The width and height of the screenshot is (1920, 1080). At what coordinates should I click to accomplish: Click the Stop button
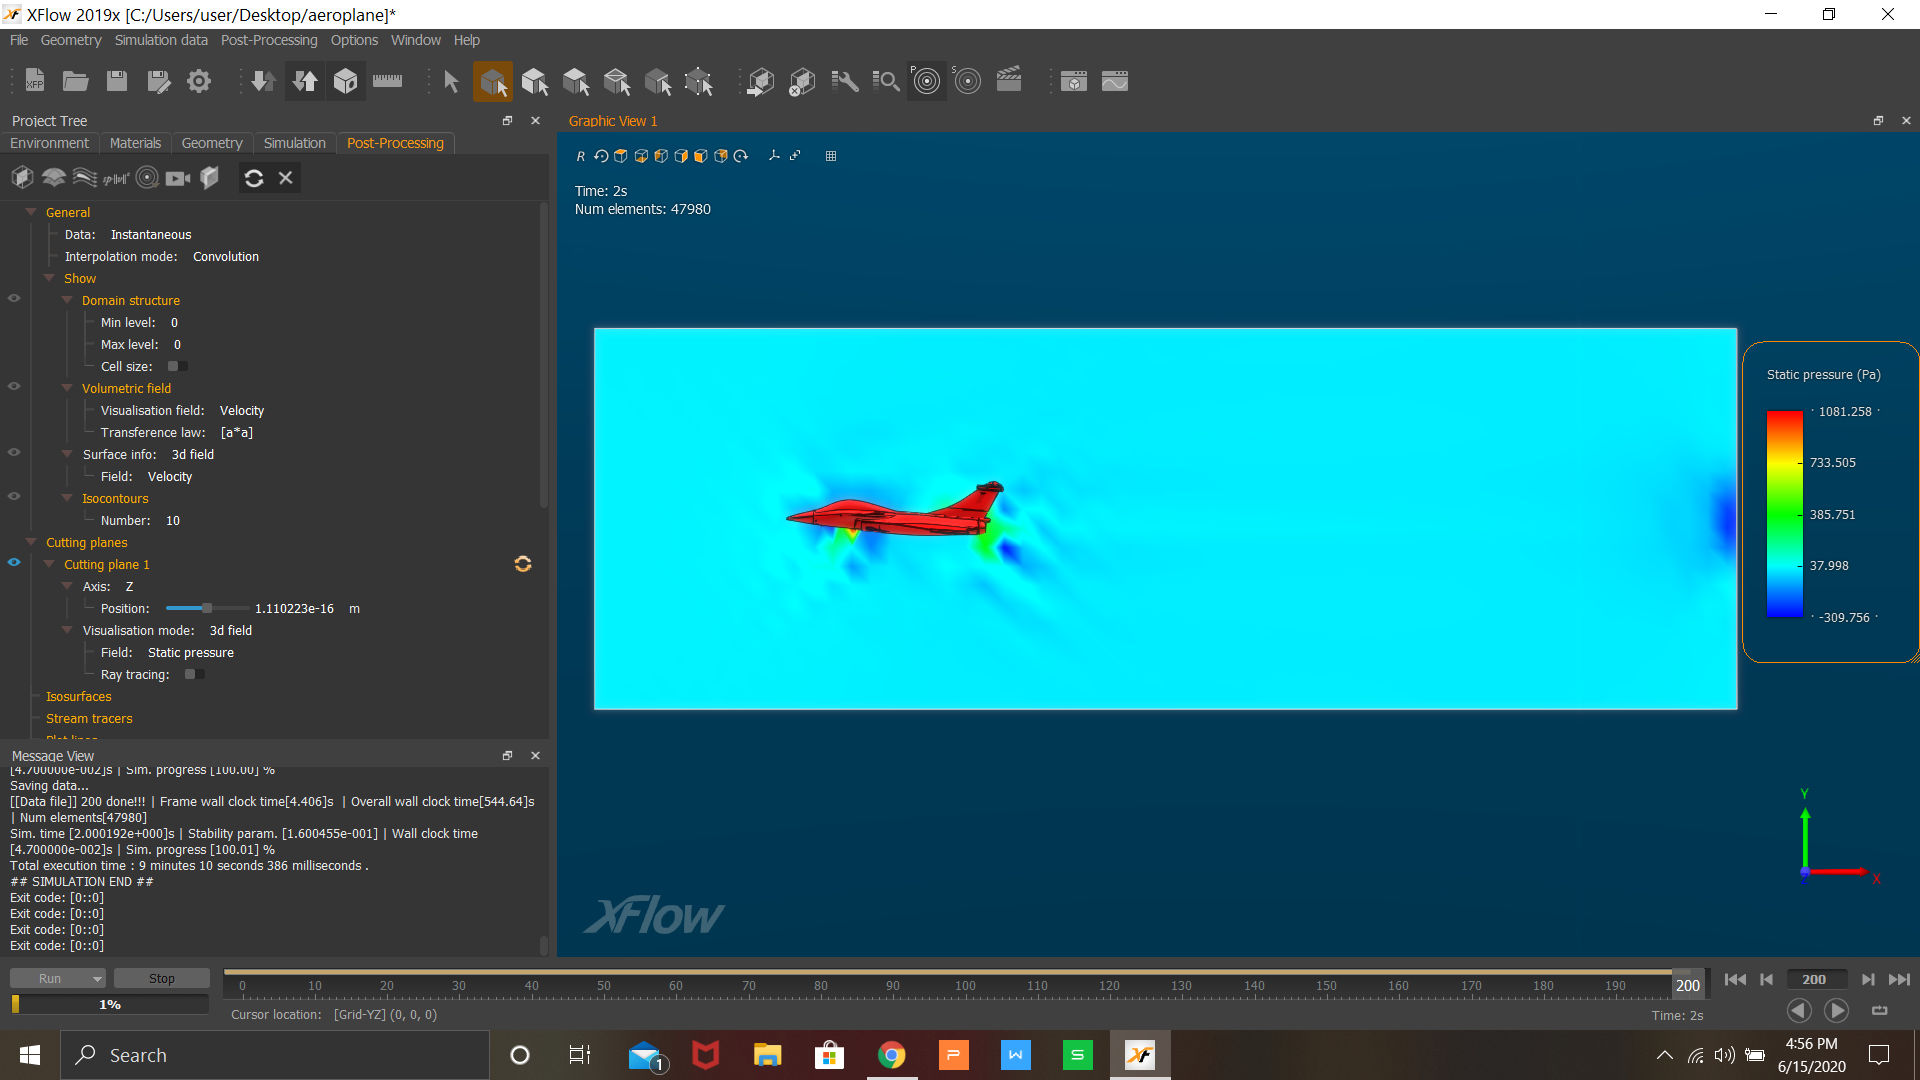[x=162, y=979]
